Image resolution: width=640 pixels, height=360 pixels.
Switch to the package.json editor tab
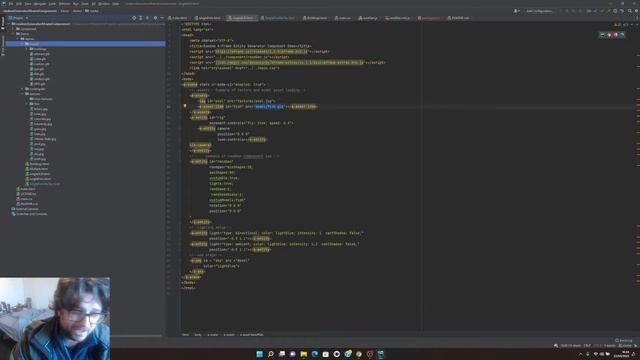click(429, 18)
